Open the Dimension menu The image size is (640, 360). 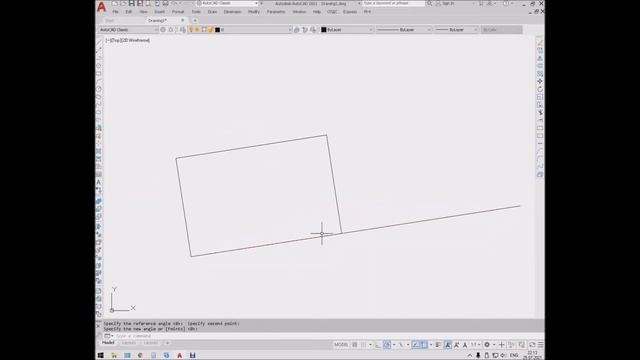[232, 12]
